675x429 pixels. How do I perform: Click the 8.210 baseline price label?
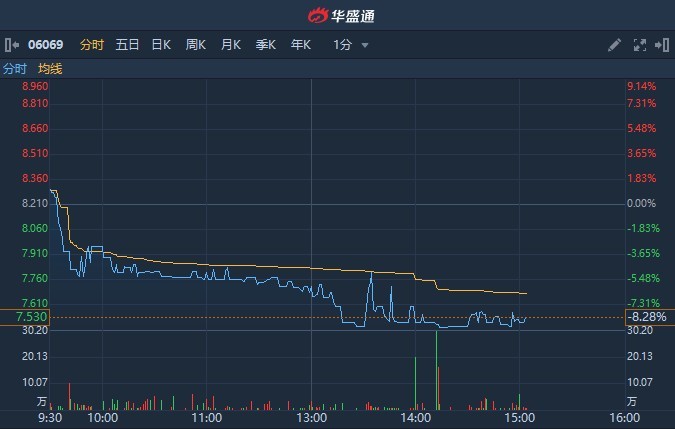[35, 203]
